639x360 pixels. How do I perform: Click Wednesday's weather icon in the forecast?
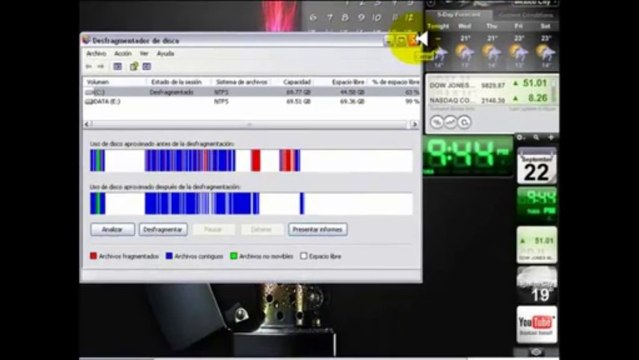465,52
